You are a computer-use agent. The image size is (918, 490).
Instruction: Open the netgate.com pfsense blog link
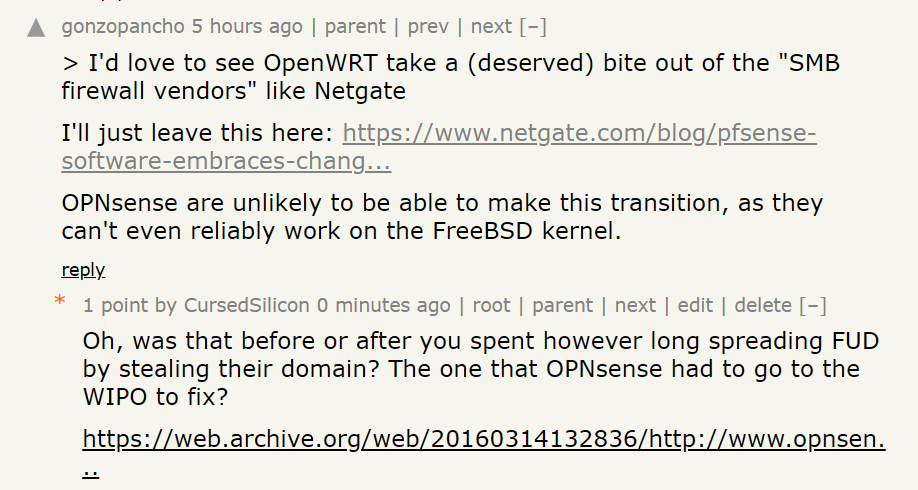click(x=439, y=146)
